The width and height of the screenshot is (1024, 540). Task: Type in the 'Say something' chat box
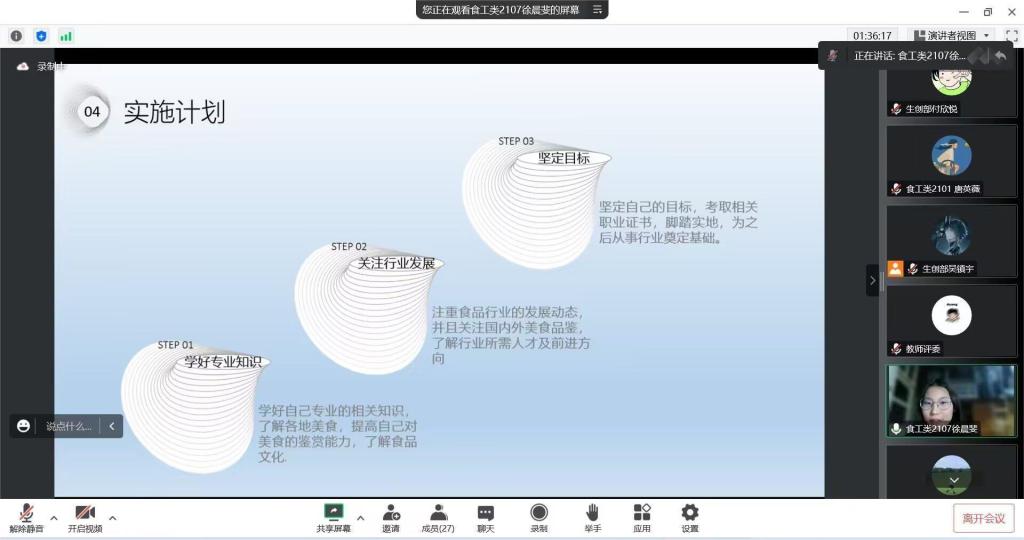(x=68, y=426)
